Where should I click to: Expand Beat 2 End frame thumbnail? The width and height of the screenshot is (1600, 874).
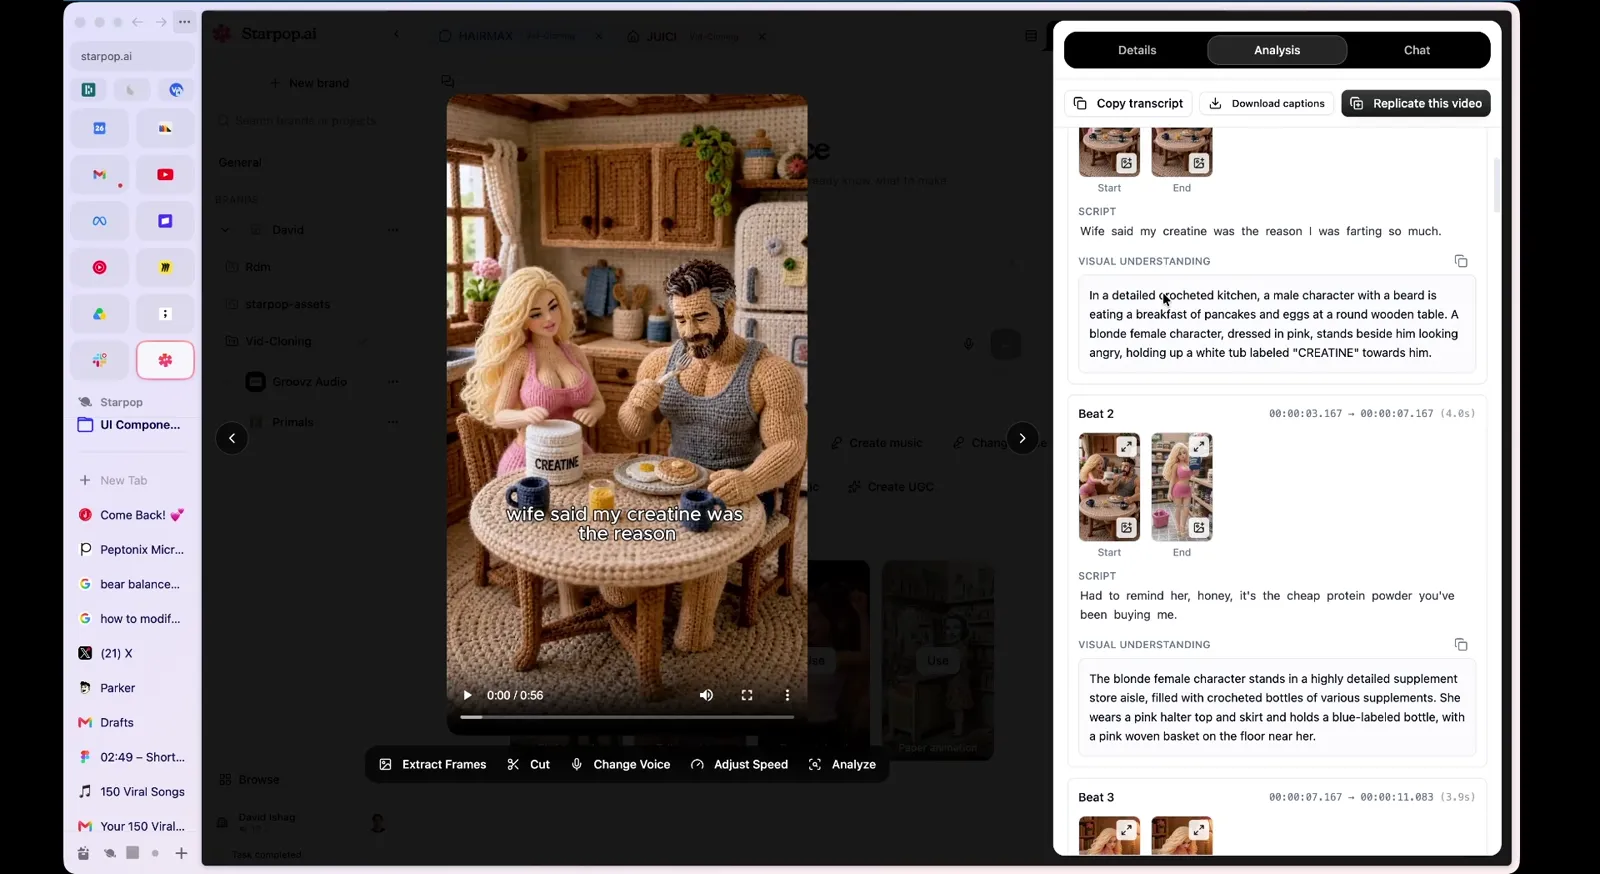coord(1199,446)
